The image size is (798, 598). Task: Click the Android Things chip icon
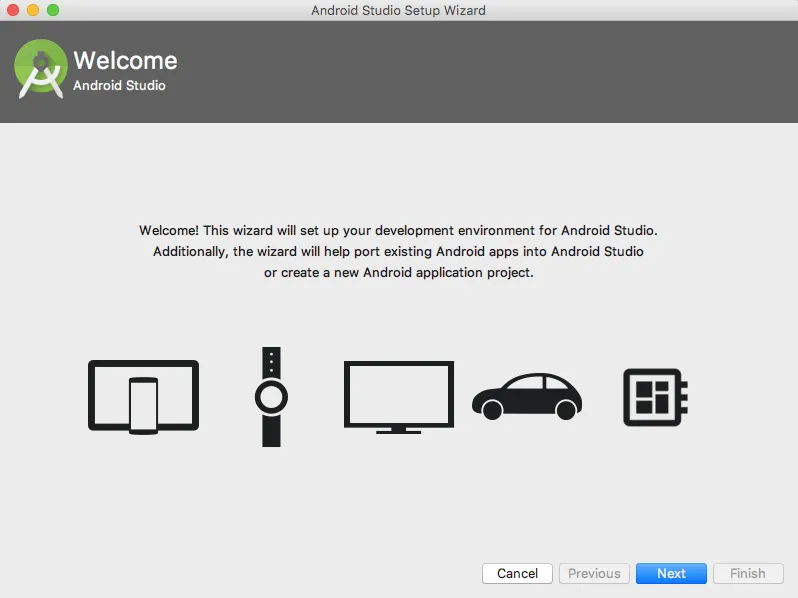tap(654, 397)
